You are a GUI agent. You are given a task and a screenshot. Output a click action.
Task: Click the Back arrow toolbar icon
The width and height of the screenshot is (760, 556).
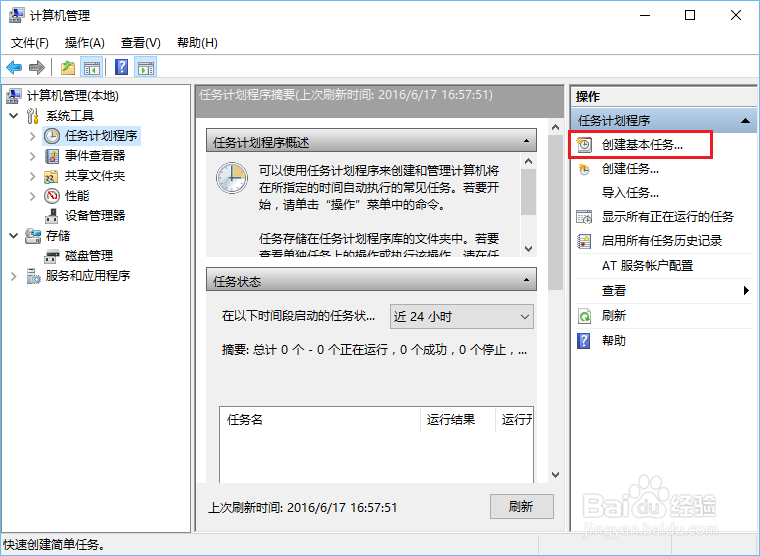pos(14,67)
